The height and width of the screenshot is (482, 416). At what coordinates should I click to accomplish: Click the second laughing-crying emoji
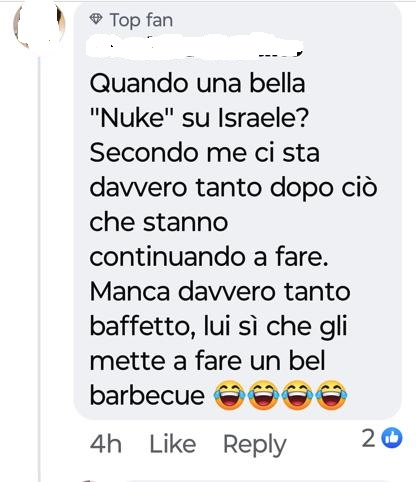tap(263, 395)
